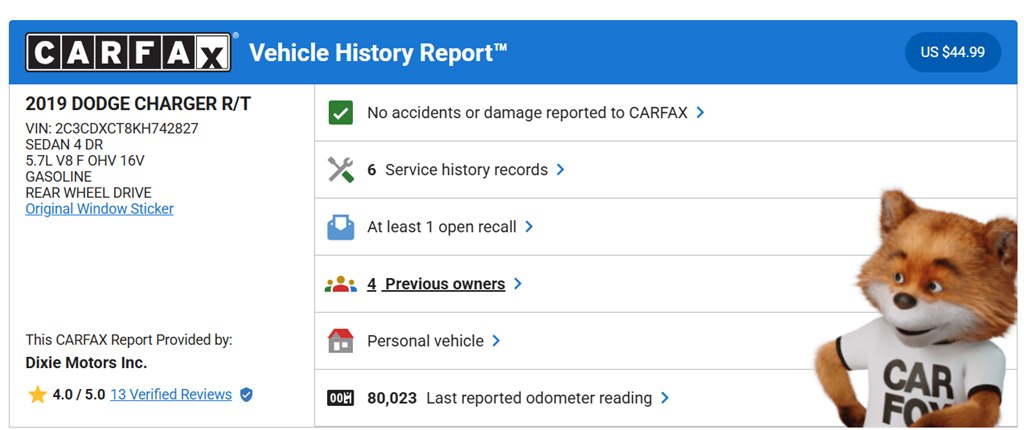The image size is (1024, 430).
Task: Open the 13 Verified Reviews link
Action: (x=171, y=395)
